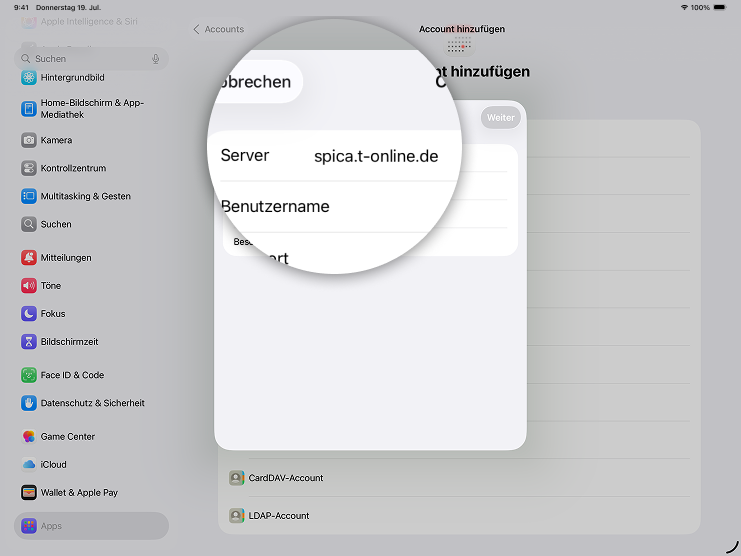
Task: Tap the Kamera icon in sidebar
Action: [x=29, y=140]
